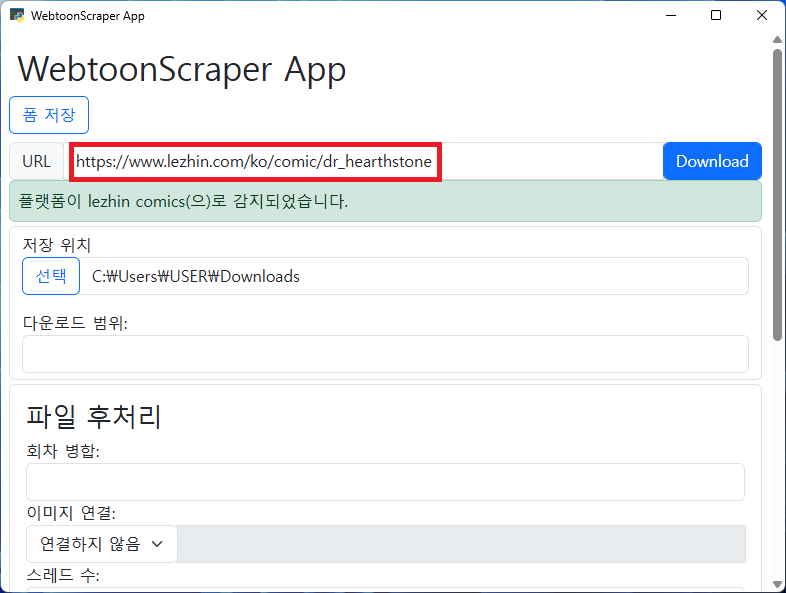Open the 연결하지 않음 dropdown

click(102, 544)
